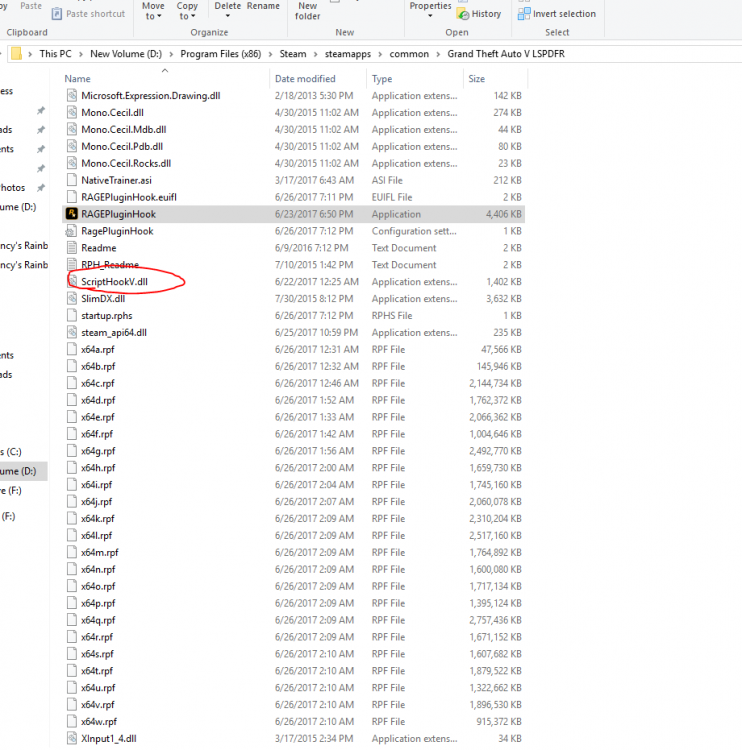Select x64s.rpf in the file list
742x750 pixels.
point(294,654)
